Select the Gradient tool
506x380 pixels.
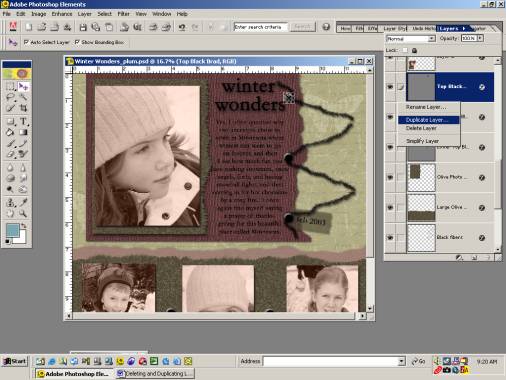(23, 132)
